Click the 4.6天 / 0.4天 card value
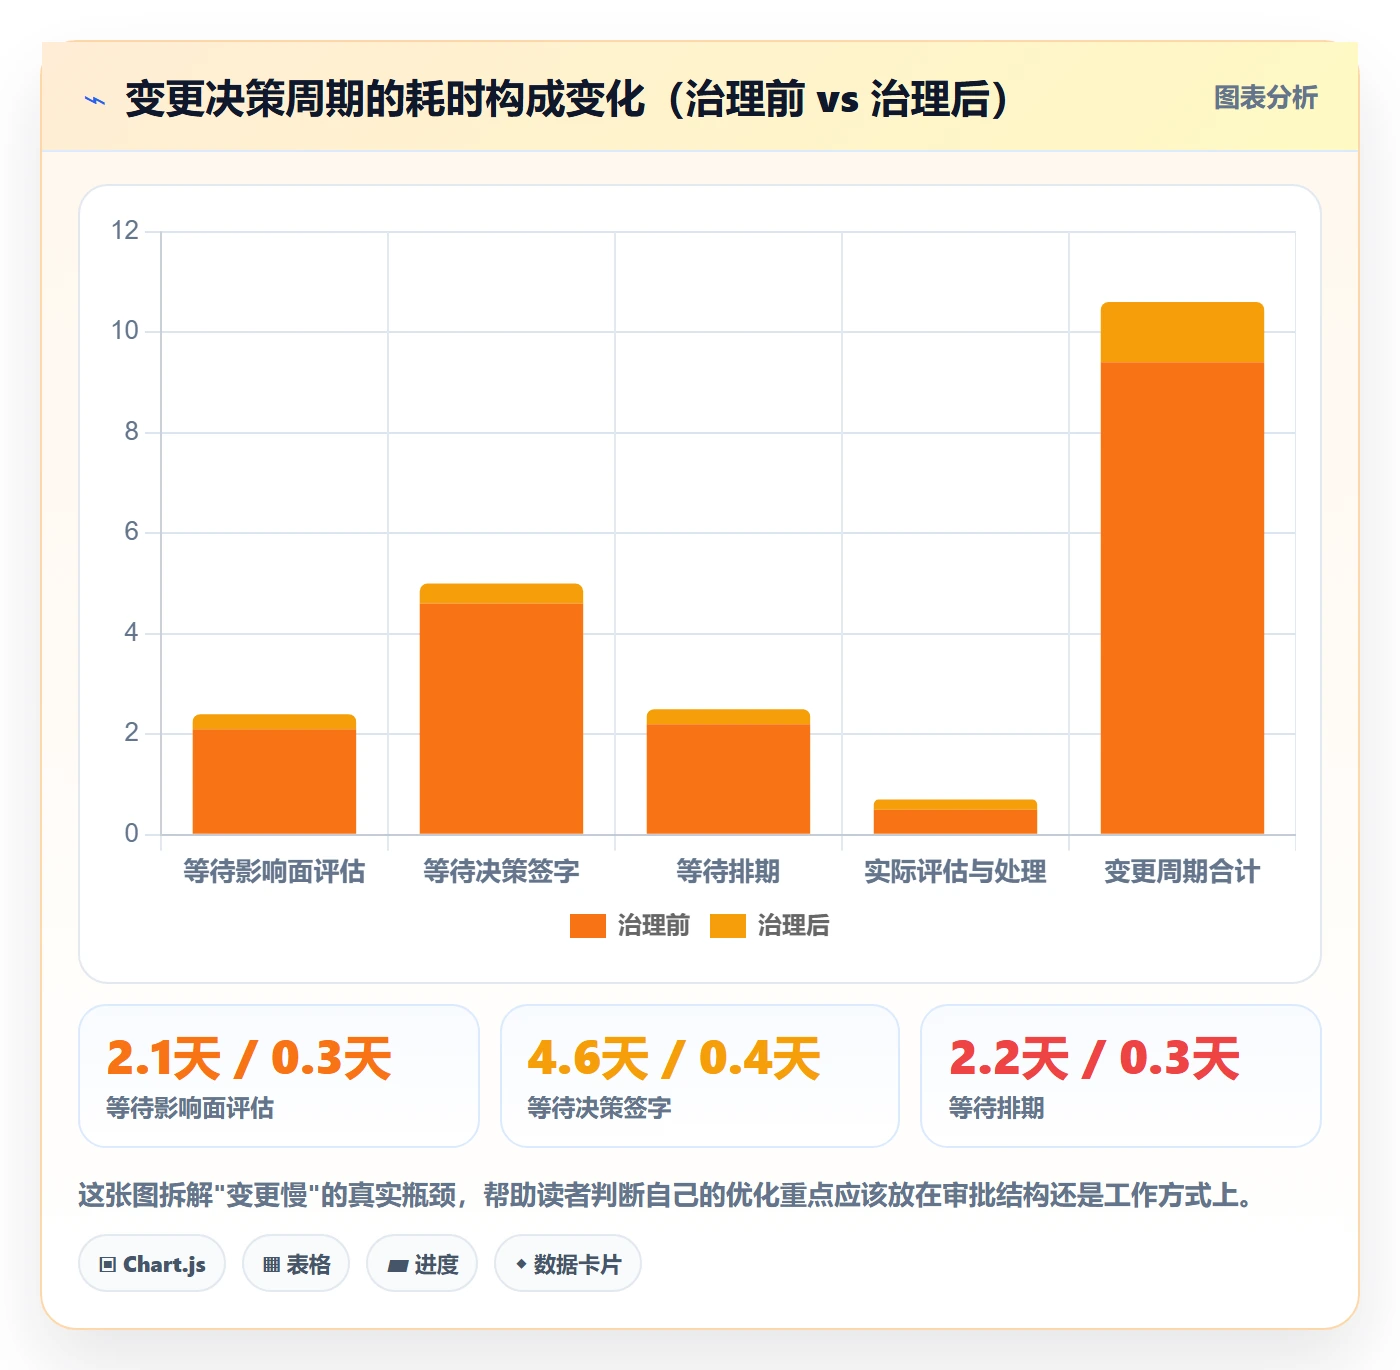Screen dimensions: 1400x1370 [674, 1059]
